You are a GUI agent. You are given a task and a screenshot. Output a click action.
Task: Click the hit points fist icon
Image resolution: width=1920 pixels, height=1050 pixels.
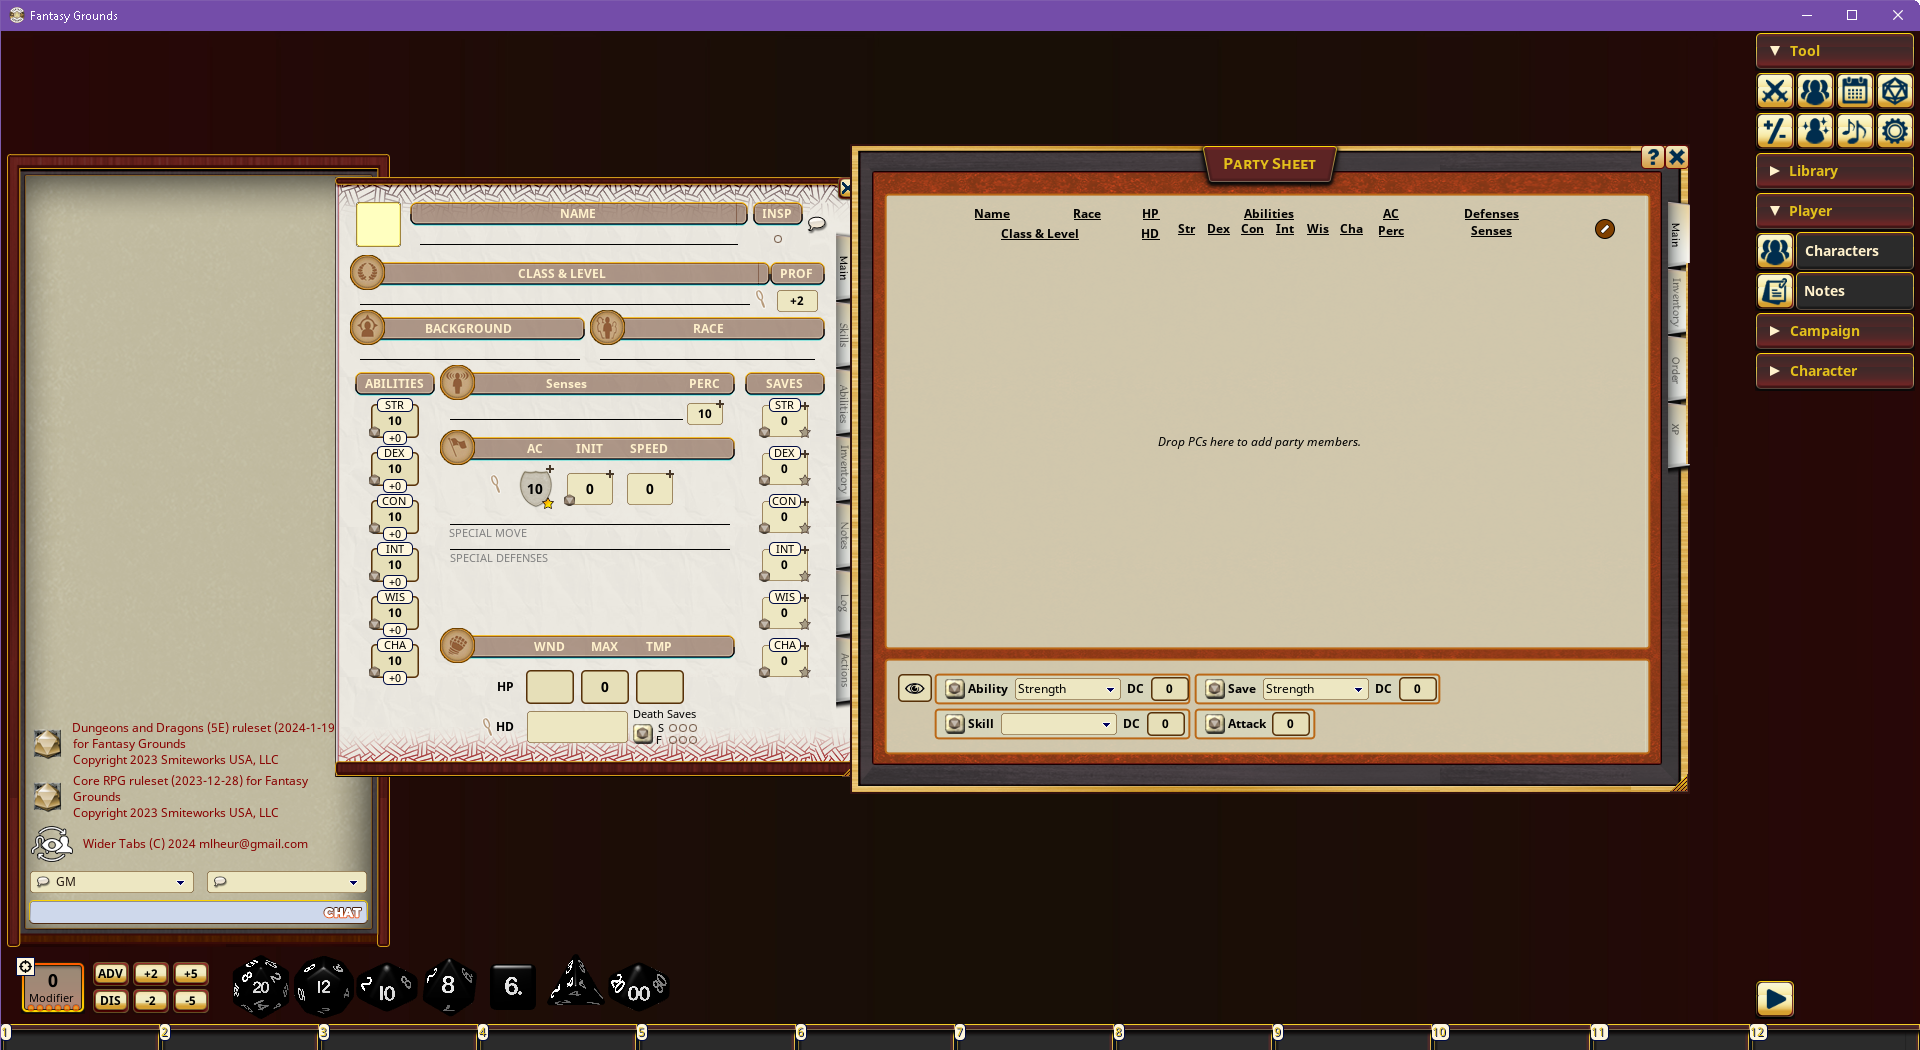pos(457,645)
